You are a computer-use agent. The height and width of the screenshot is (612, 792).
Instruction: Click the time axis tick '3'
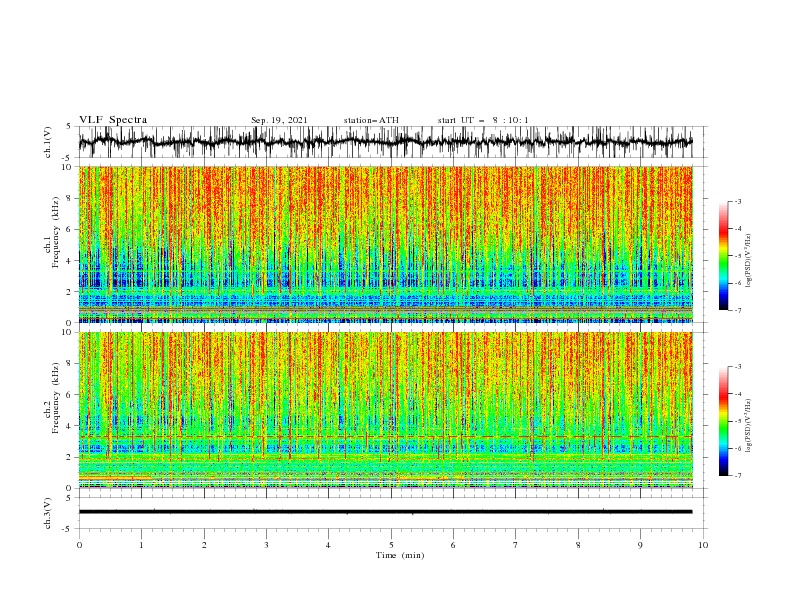click(266, 545)
